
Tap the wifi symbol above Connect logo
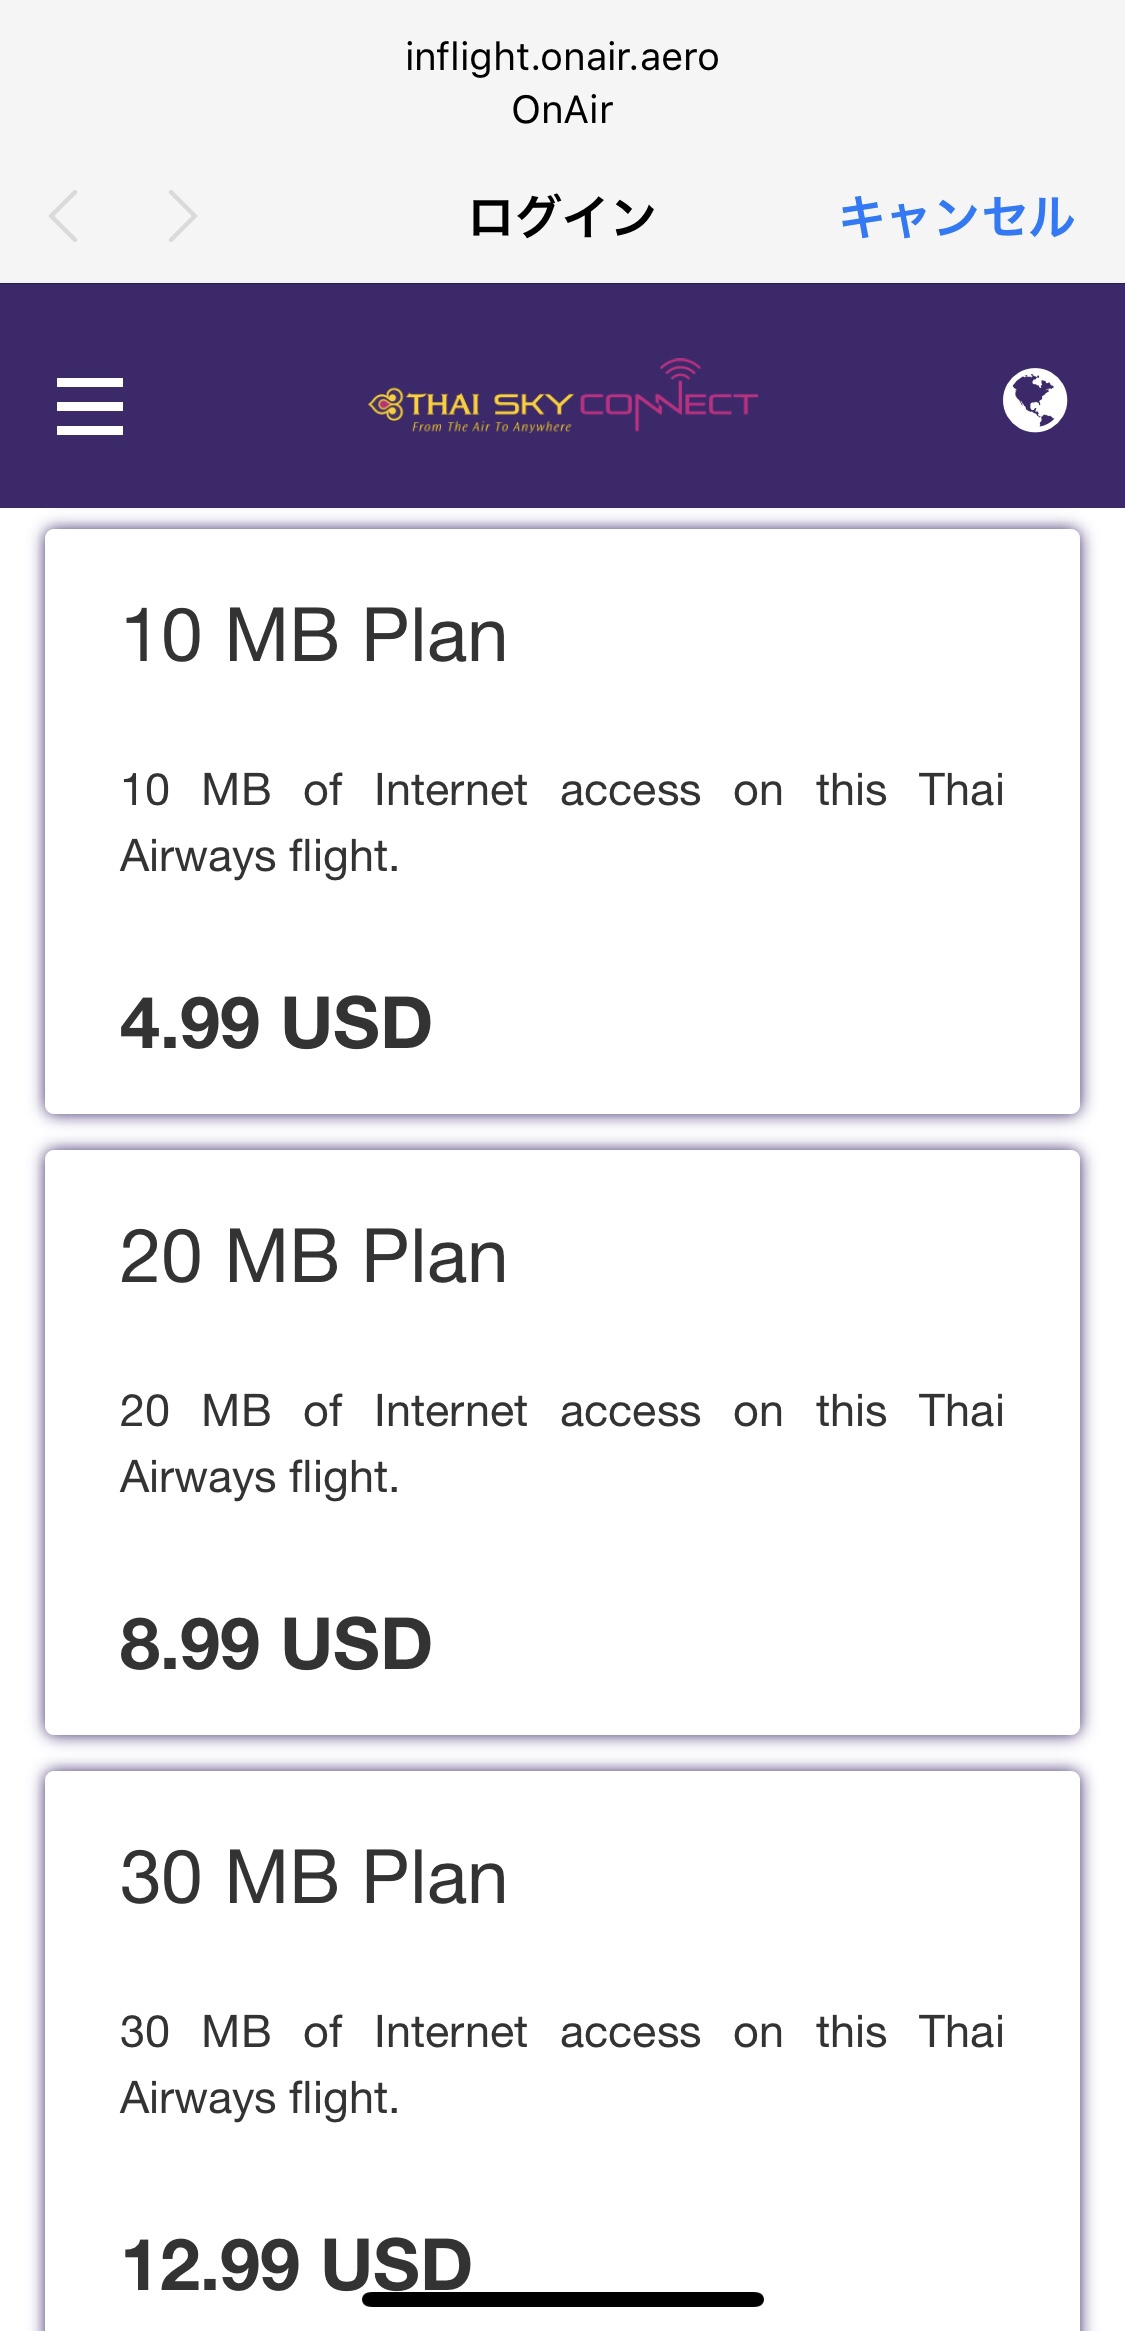(x=680, y=370)
